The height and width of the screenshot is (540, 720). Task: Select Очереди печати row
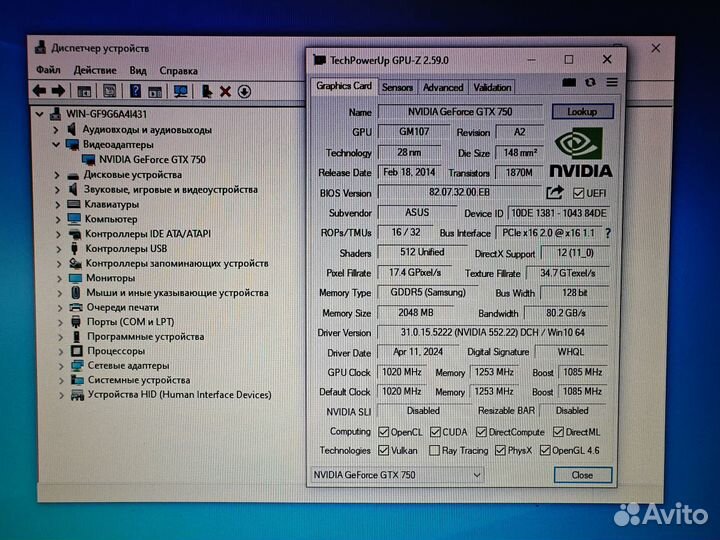pyautogui.click(x=123, y=307)
